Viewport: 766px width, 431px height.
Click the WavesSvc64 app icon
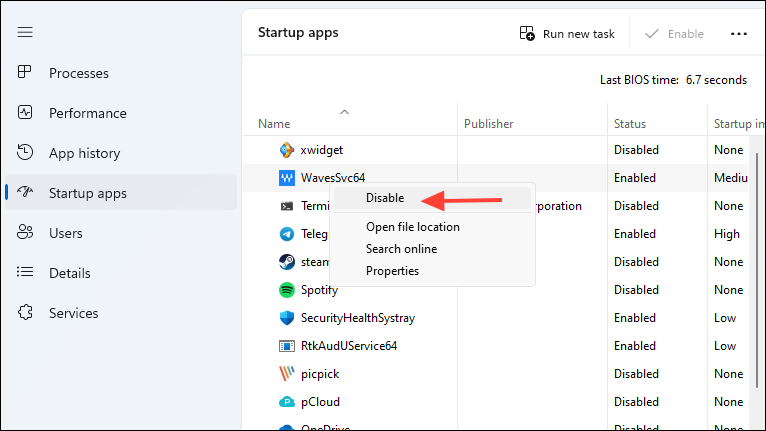[x=287, y=178]
